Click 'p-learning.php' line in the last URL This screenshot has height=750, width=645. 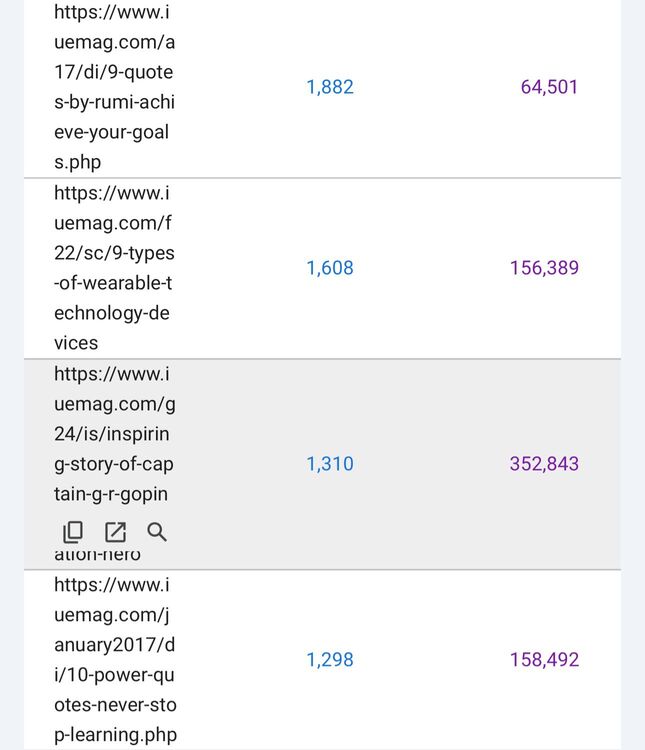115,735
